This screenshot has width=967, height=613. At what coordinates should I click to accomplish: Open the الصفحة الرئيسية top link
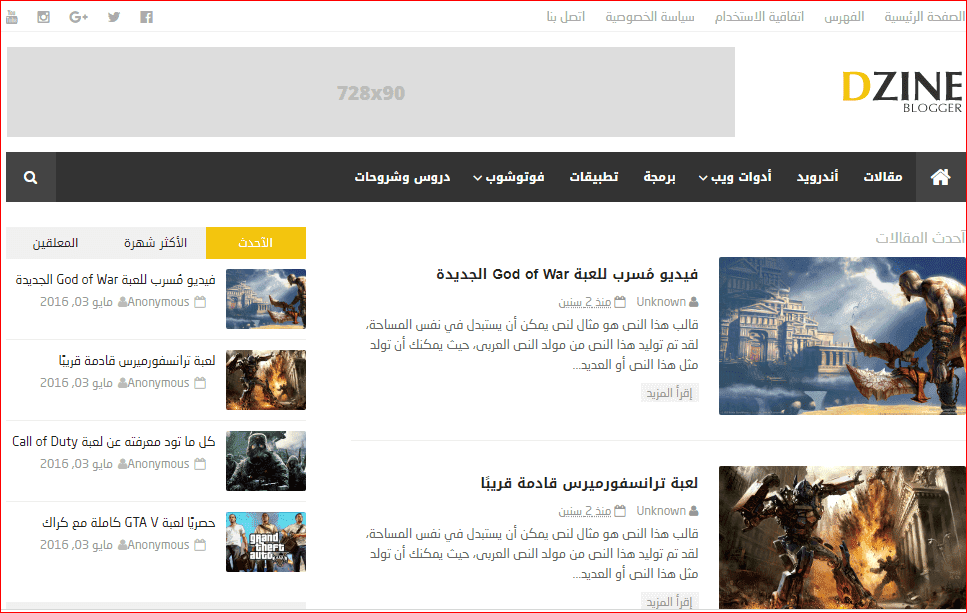(x=924, y=17)
